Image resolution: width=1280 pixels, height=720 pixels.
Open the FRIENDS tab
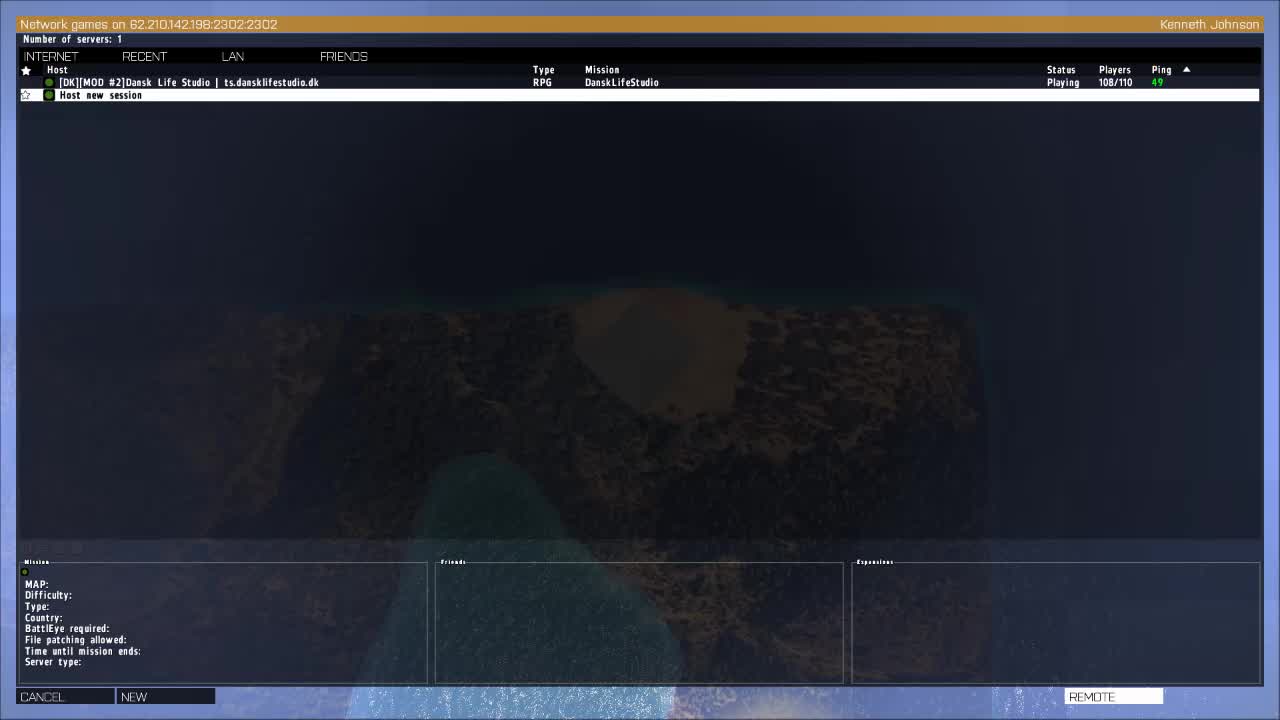pos(343,56)
